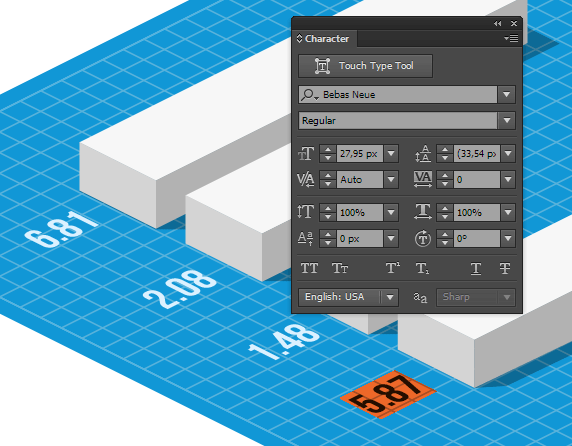Adjust font size with stepper arrows
Viewport: 572px width, 446px height.
click(328, 154)
